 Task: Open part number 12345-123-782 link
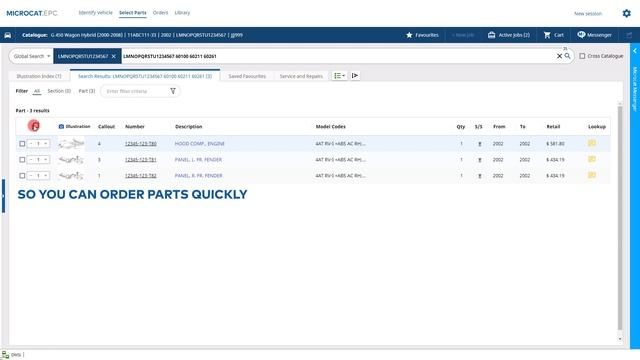[140, 176]
